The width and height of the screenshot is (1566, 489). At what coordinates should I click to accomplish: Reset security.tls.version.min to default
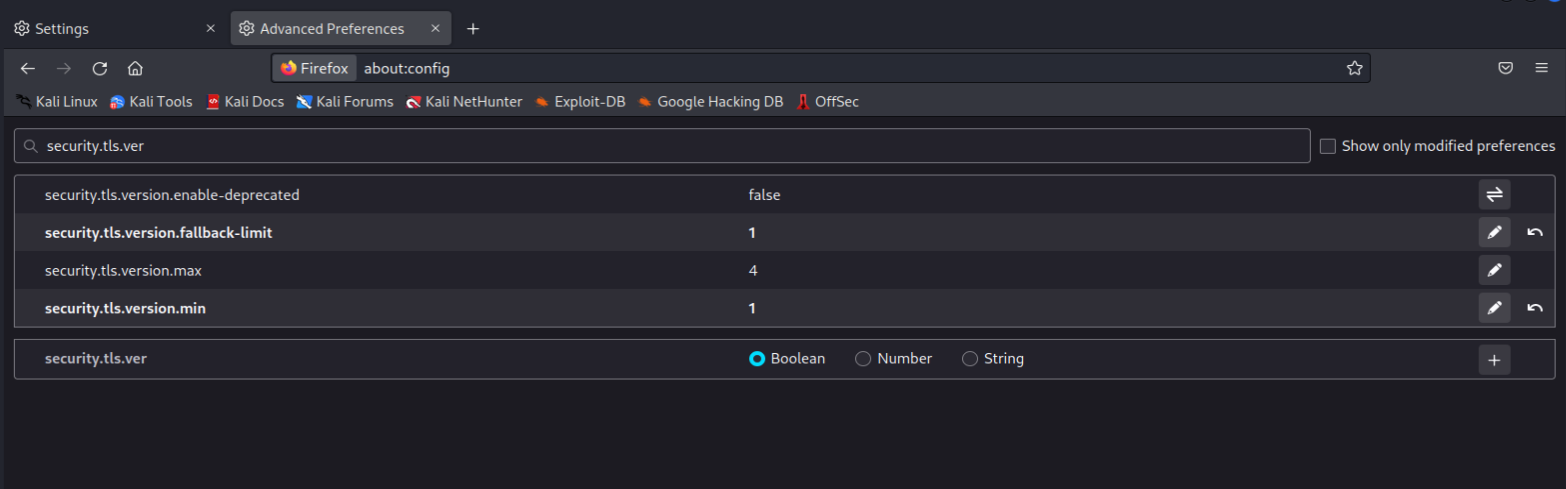point(1535,308)
